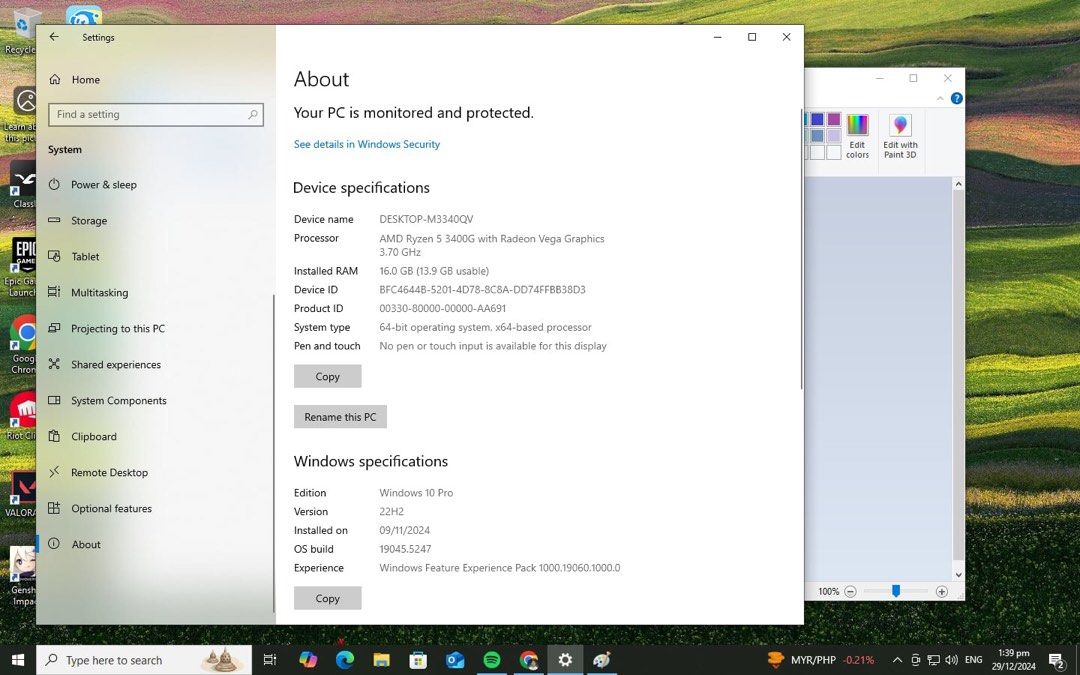Copy the device specifications
The width and height of the screenshot is (1080, 675).
[327, 376]
